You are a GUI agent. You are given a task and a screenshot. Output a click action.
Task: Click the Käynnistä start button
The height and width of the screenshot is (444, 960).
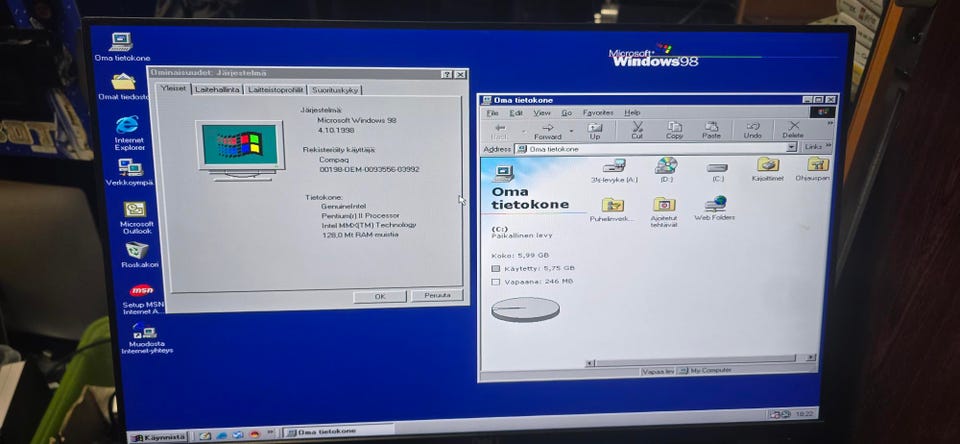[157, 437]
